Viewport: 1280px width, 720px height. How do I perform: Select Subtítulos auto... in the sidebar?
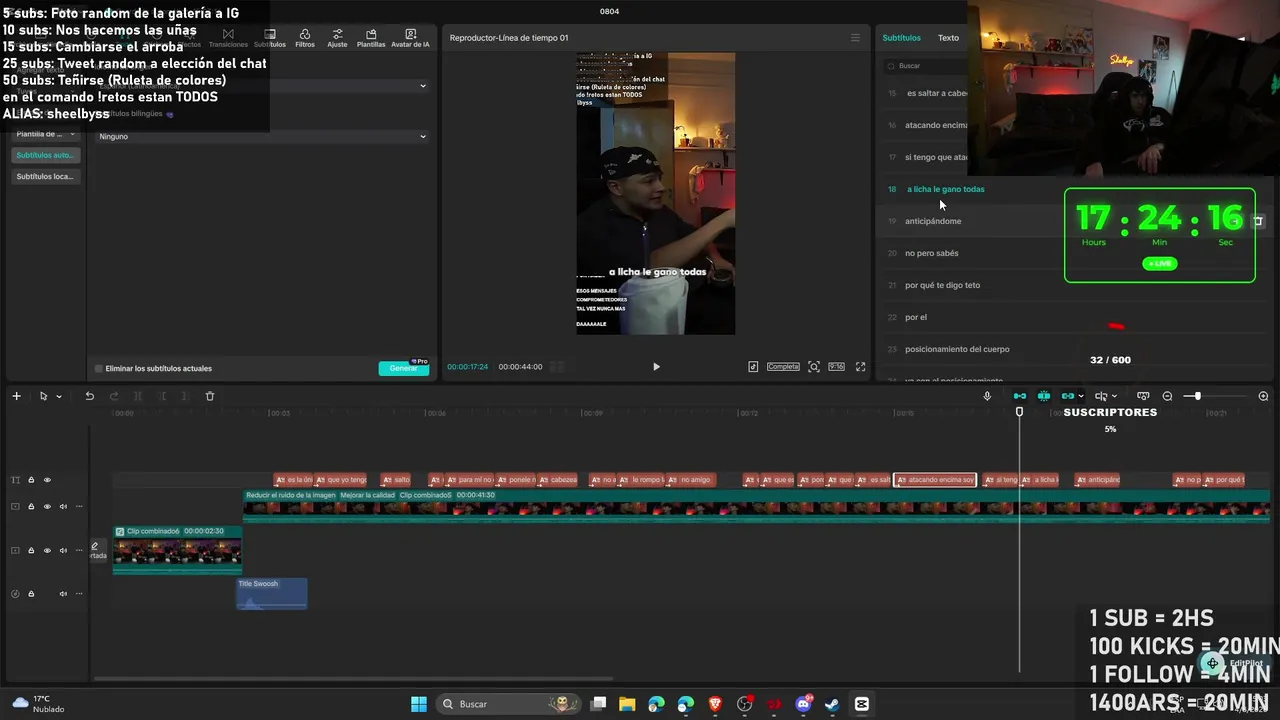click(x=46, y=155)
